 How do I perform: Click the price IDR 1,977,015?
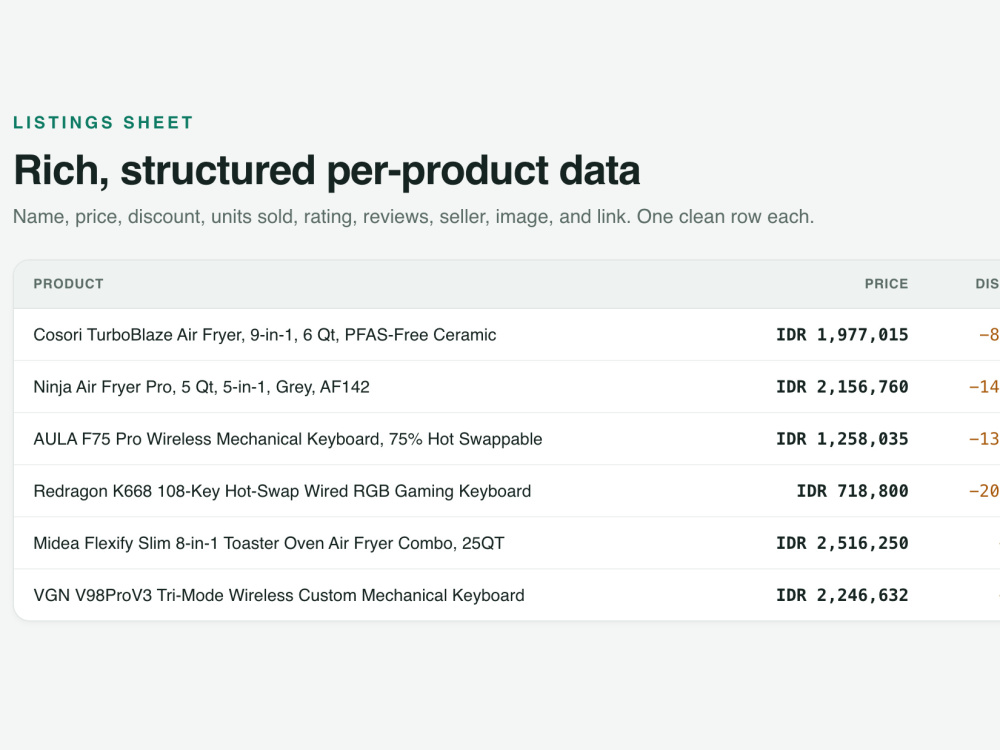point(842,335)
